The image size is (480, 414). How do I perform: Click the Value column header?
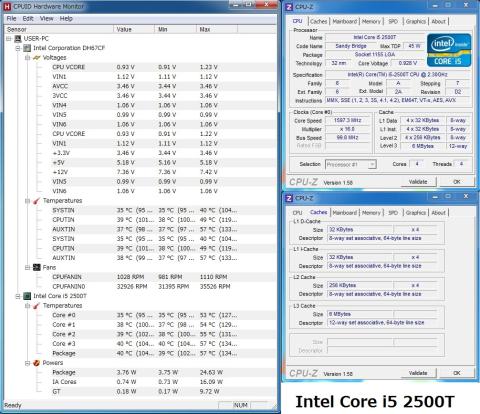pyautogui.click(x=134, y=30)
